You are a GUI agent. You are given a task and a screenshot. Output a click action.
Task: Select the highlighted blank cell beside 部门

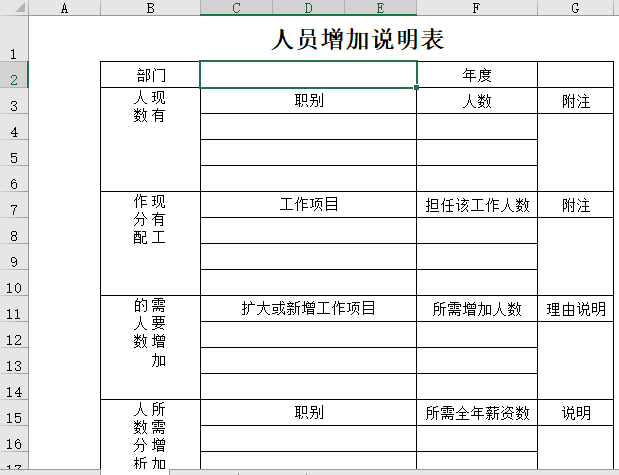pos(308,75)
